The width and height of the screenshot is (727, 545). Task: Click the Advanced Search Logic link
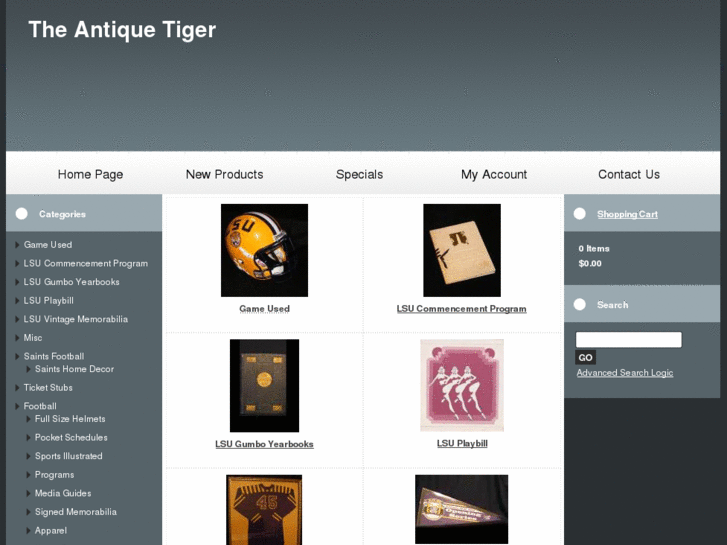click(x=625, y=373)
